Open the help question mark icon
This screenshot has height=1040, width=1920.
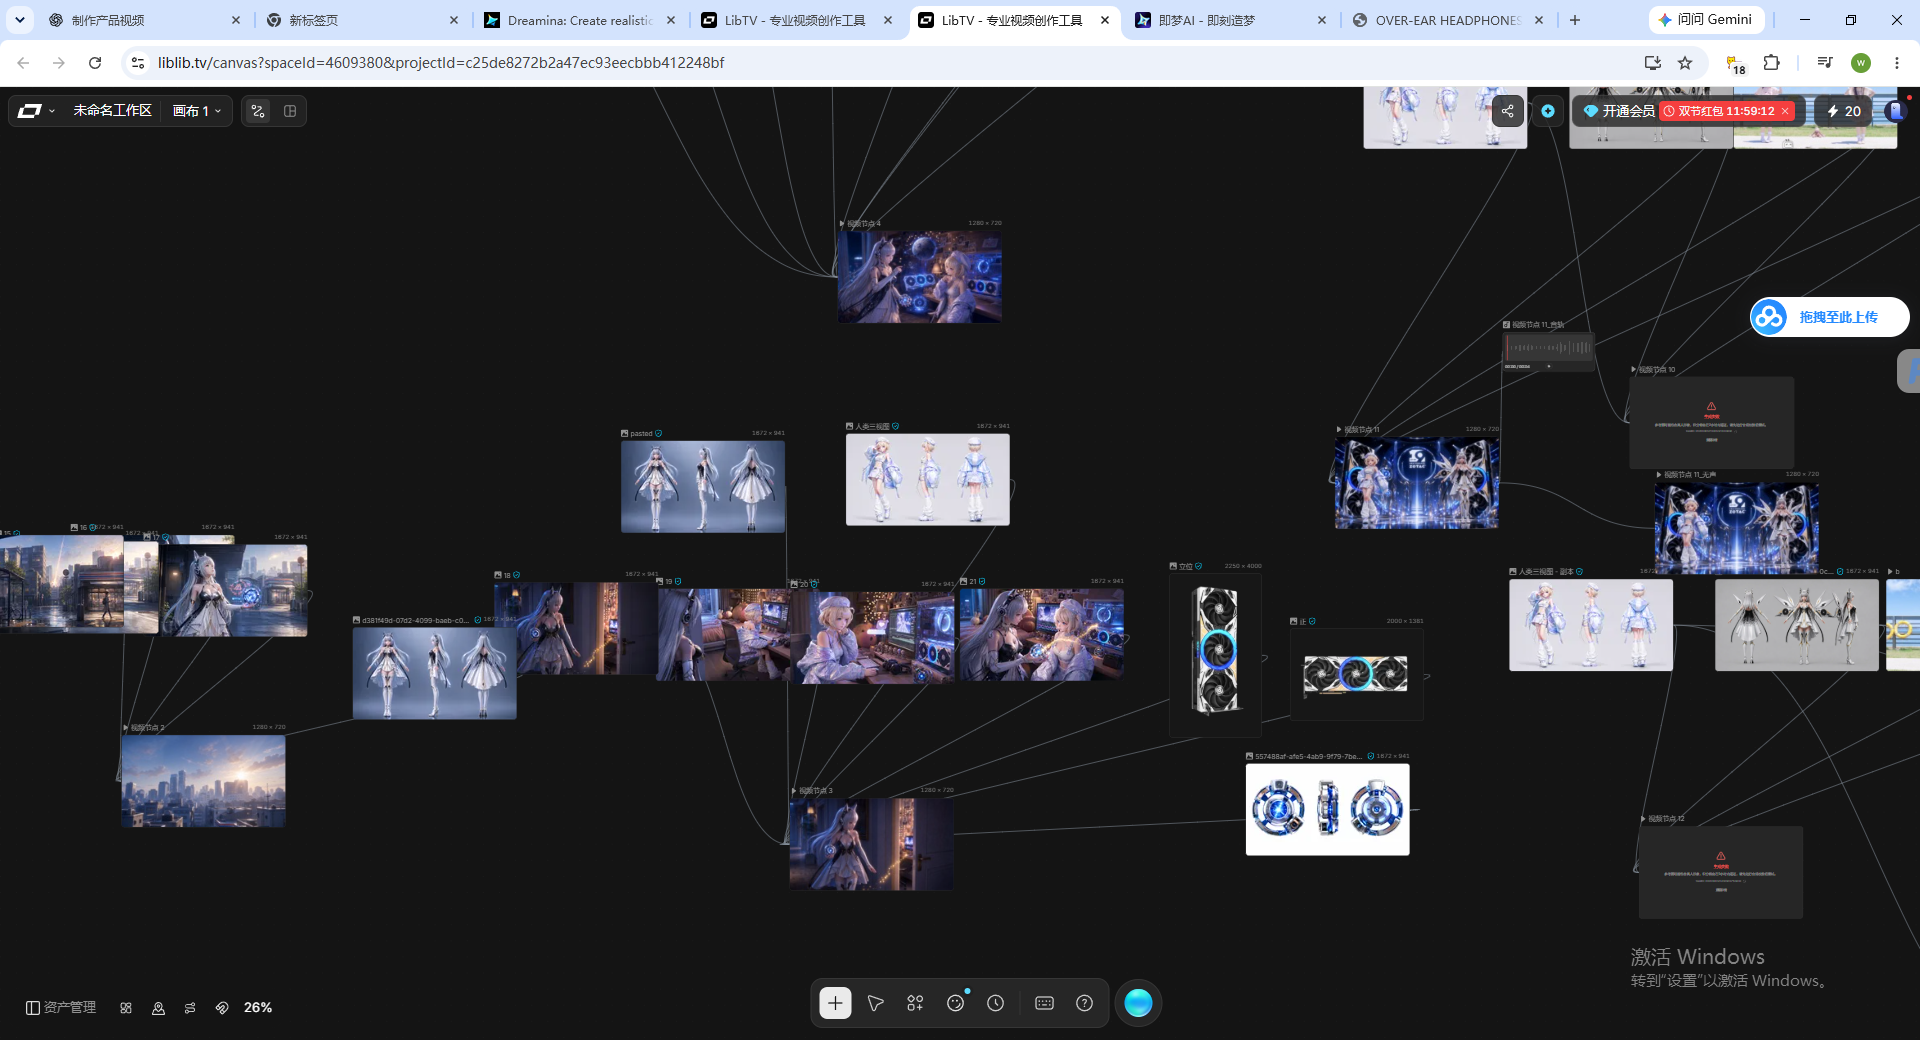(1084, 1003)
